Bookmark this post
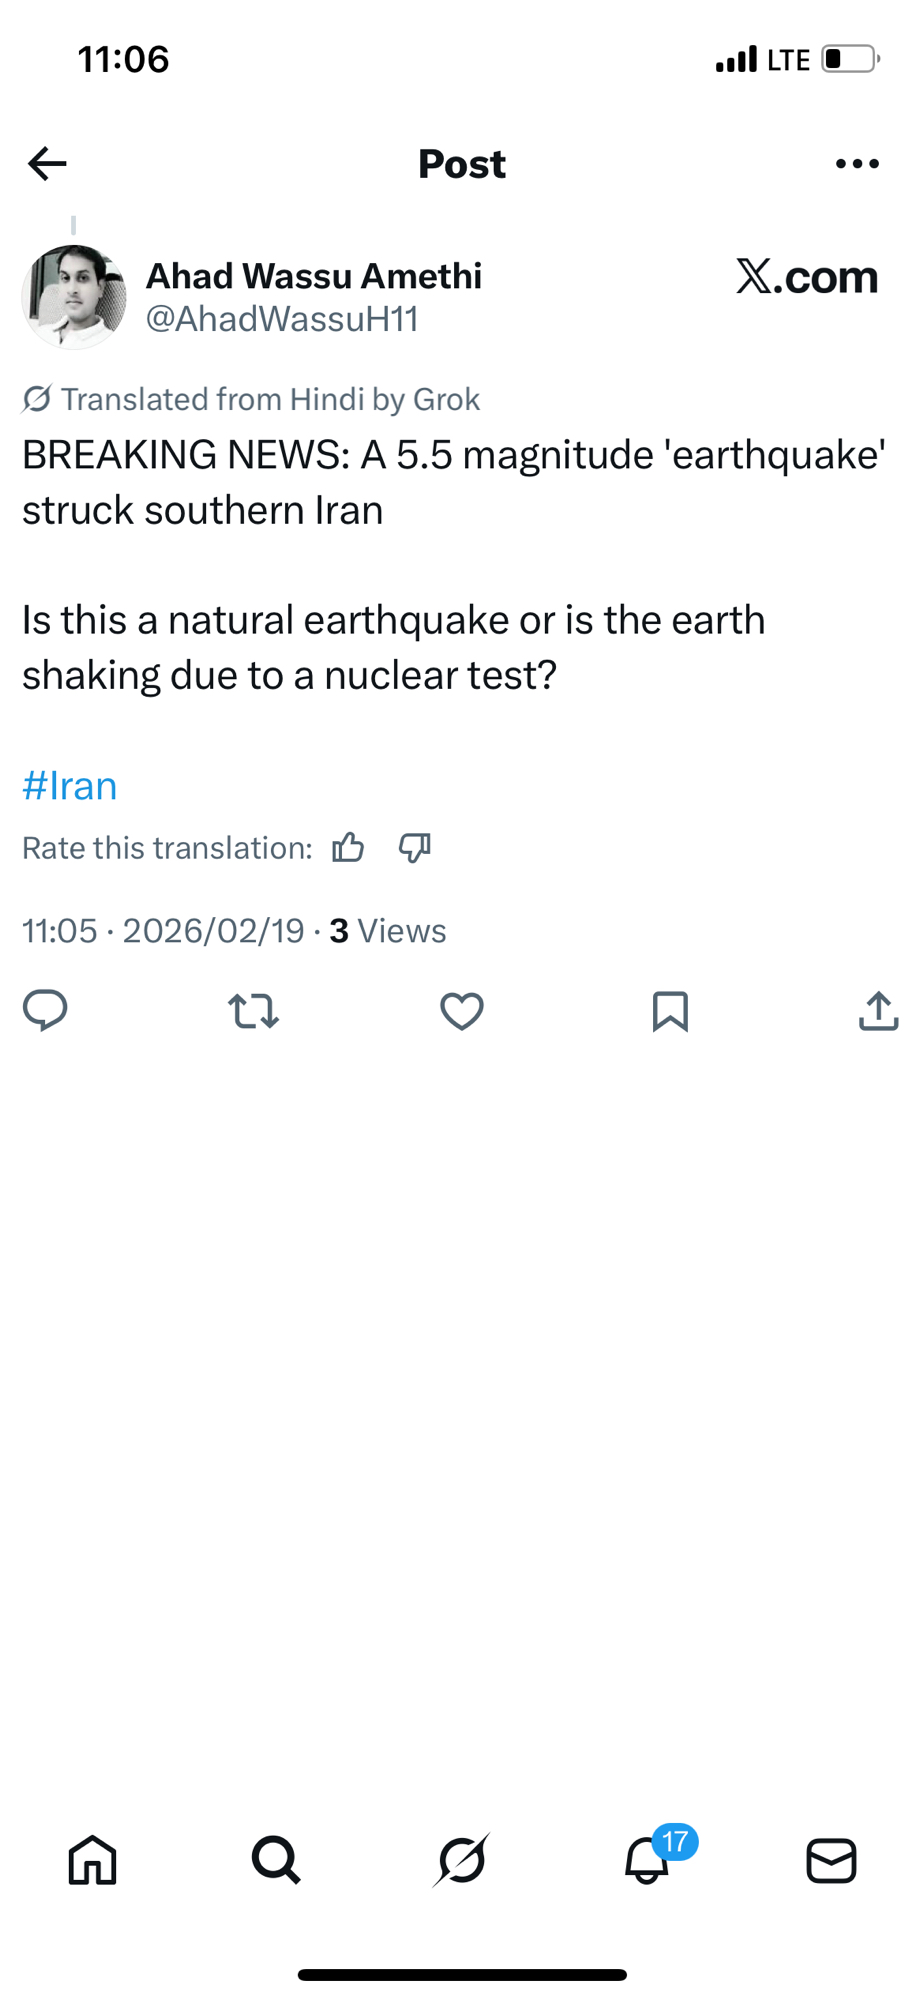This screenshot has height=2000, width=924. (x=670, y=1011)
